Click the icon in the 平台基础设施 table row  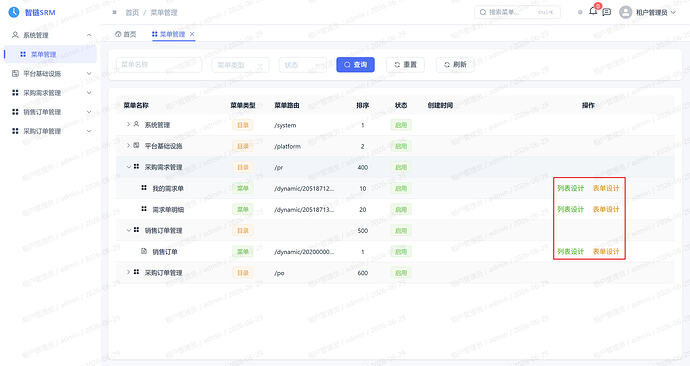(x=136, y=145)
